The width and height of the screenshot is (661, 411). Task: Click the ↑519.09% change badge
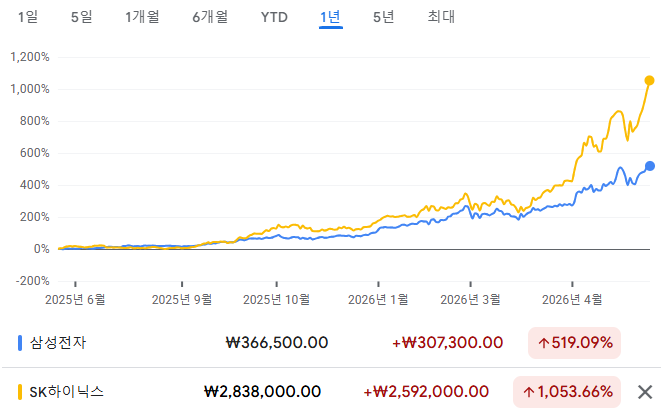[575, 343]
